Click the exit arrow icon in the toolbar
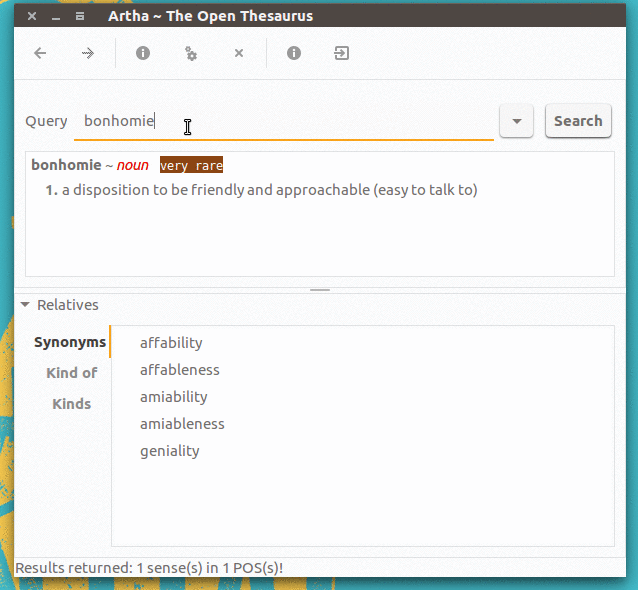638x590 pixels. tap(342, 54)
